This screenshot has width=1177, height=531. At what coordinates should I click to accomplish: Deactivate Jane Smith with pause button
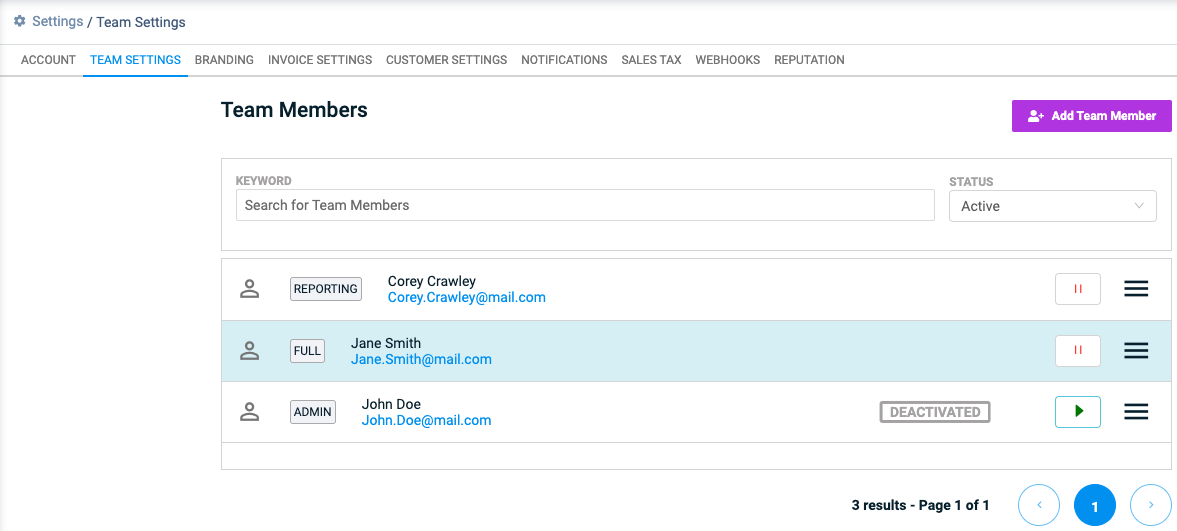(x=1078, y=351)
